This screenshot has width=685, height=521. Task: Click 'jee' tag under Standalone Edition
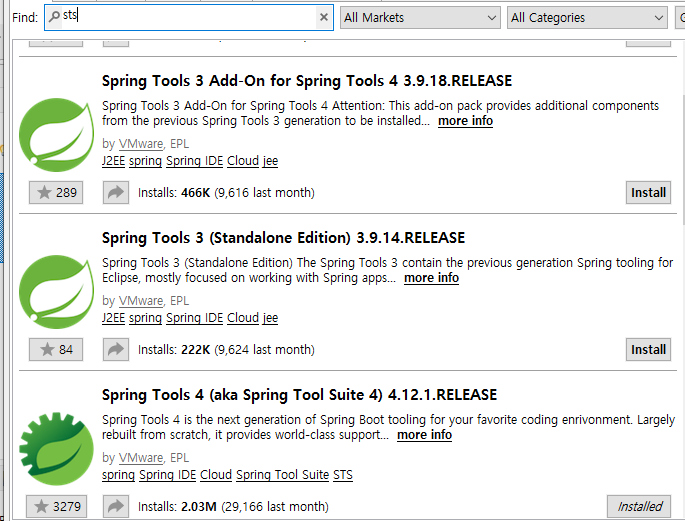pyautogui.click(x=270, y=317)
